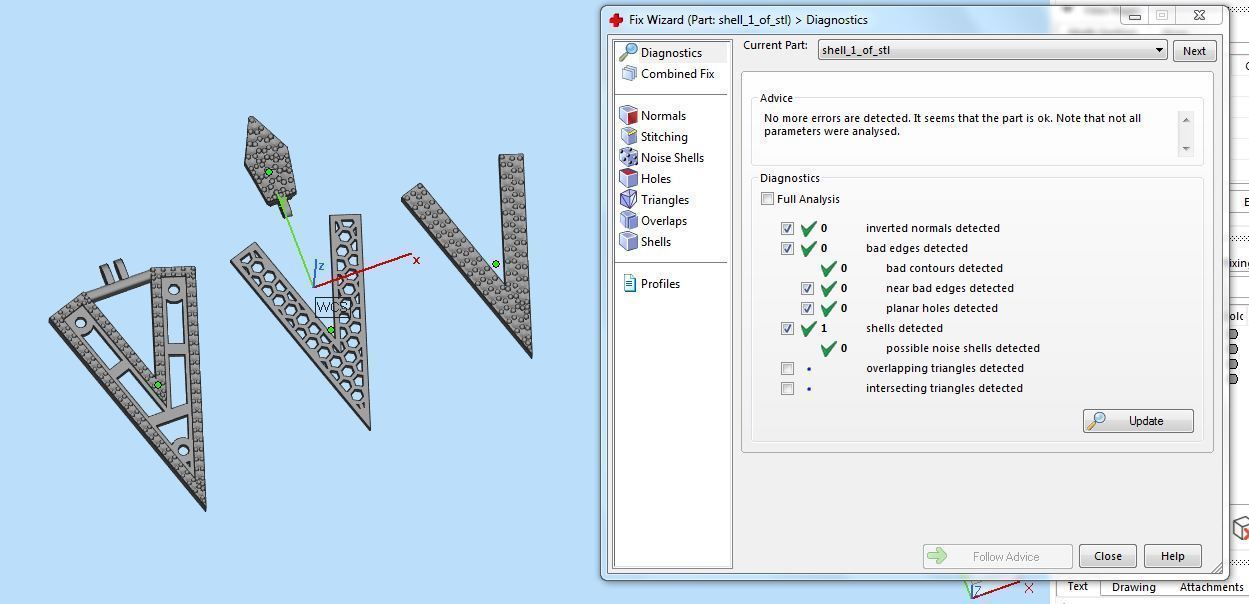This screenshot has height=604, width=1249.
Task: Switch to the Drawing tab
Action: [1133, 587]
